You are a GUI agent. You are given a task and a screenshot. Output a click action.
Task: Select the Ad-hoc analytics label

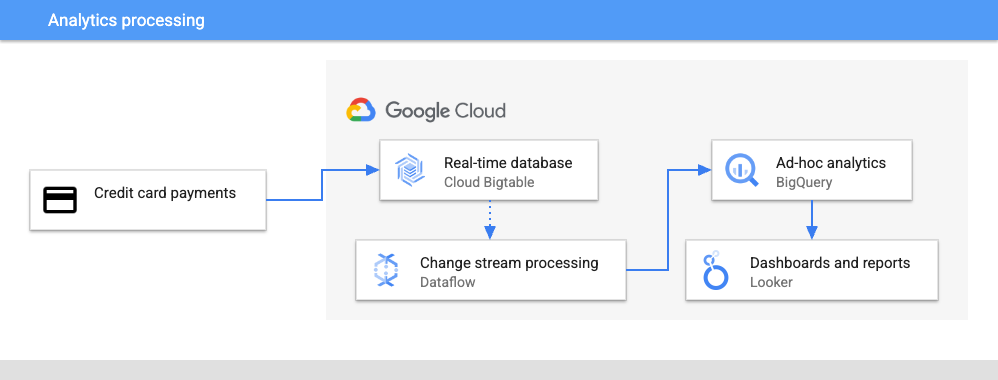point(831,163)
